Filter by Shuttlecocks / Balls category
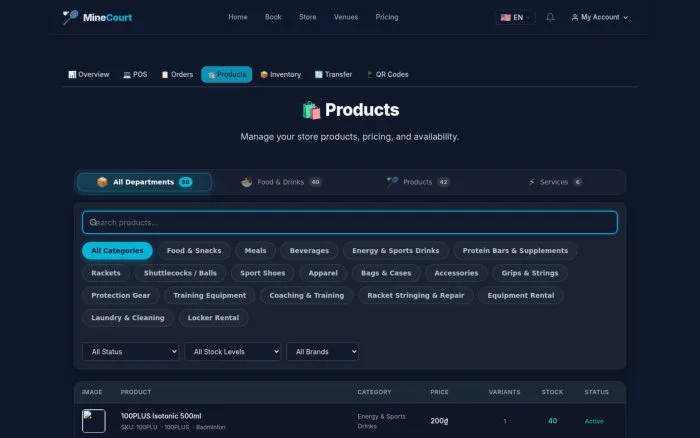The width and height of the screenshot is (700, 438). pyautogui.click(x=180, y=273)
